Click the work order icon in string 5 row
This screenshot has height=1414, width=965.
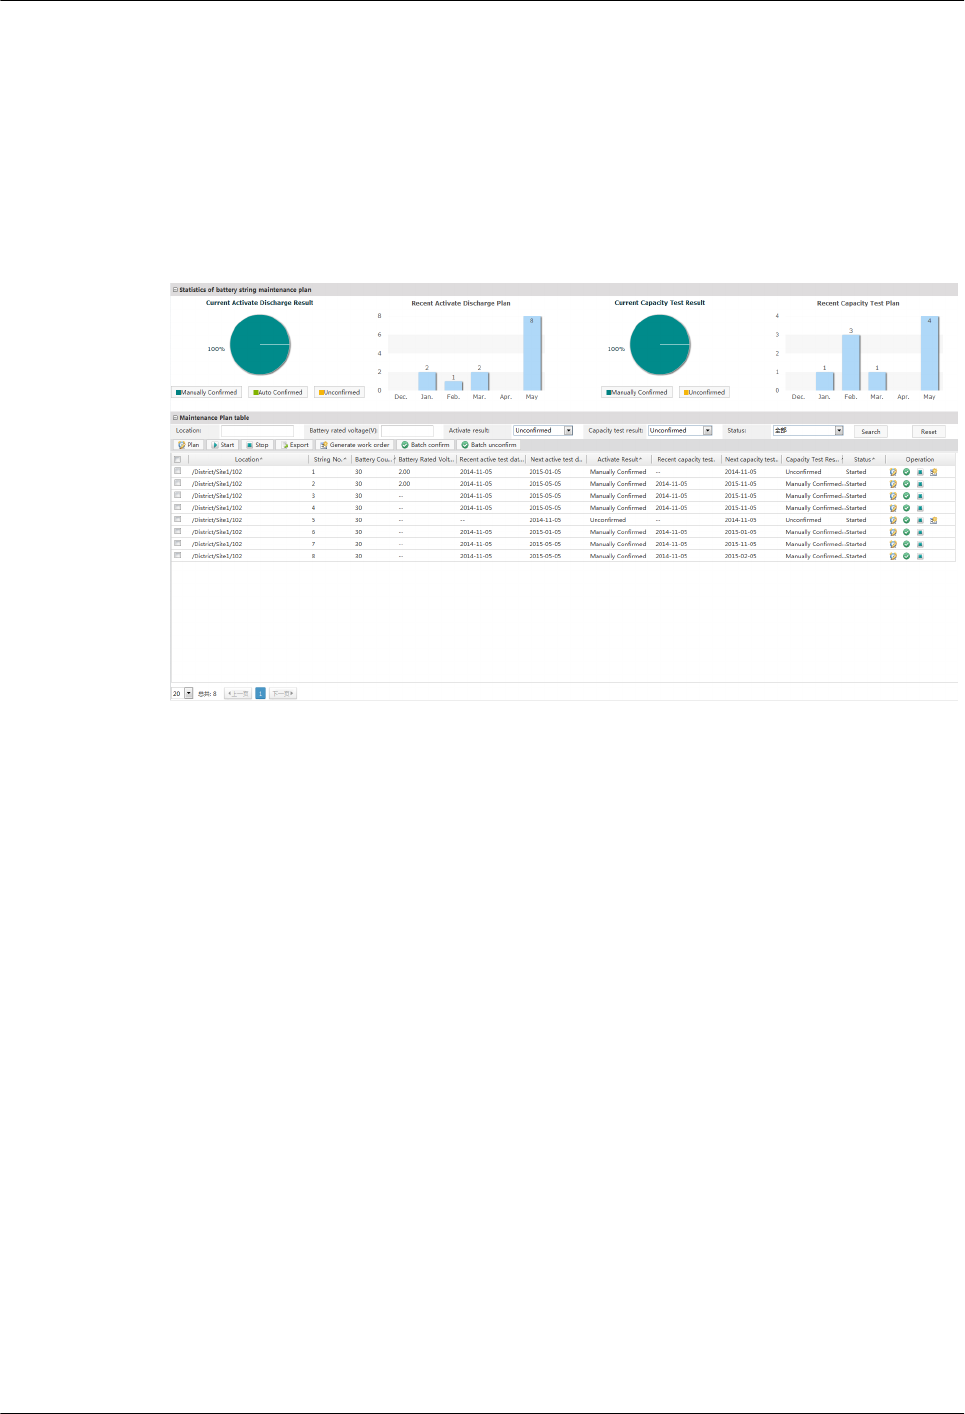[x=933, y=520]
